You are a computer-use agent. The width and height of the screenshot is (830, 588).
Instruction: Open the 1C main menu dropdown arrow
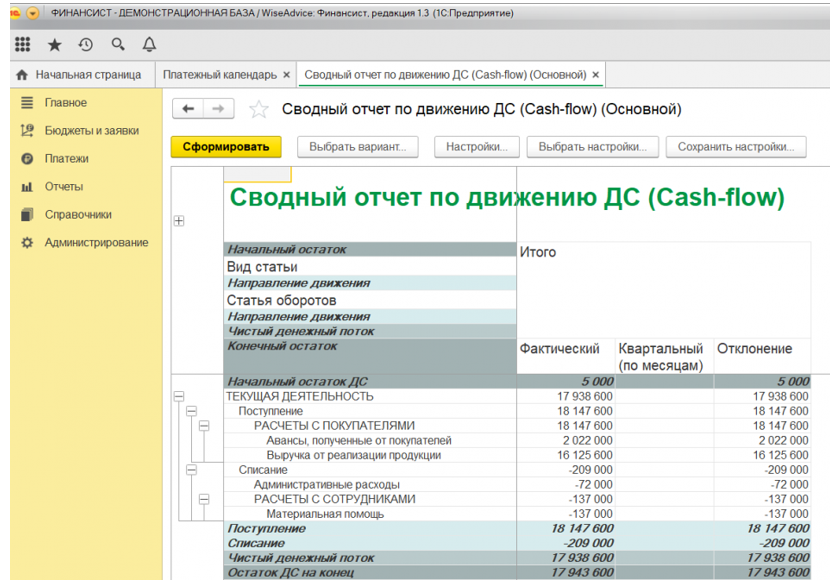click(33, 13)
